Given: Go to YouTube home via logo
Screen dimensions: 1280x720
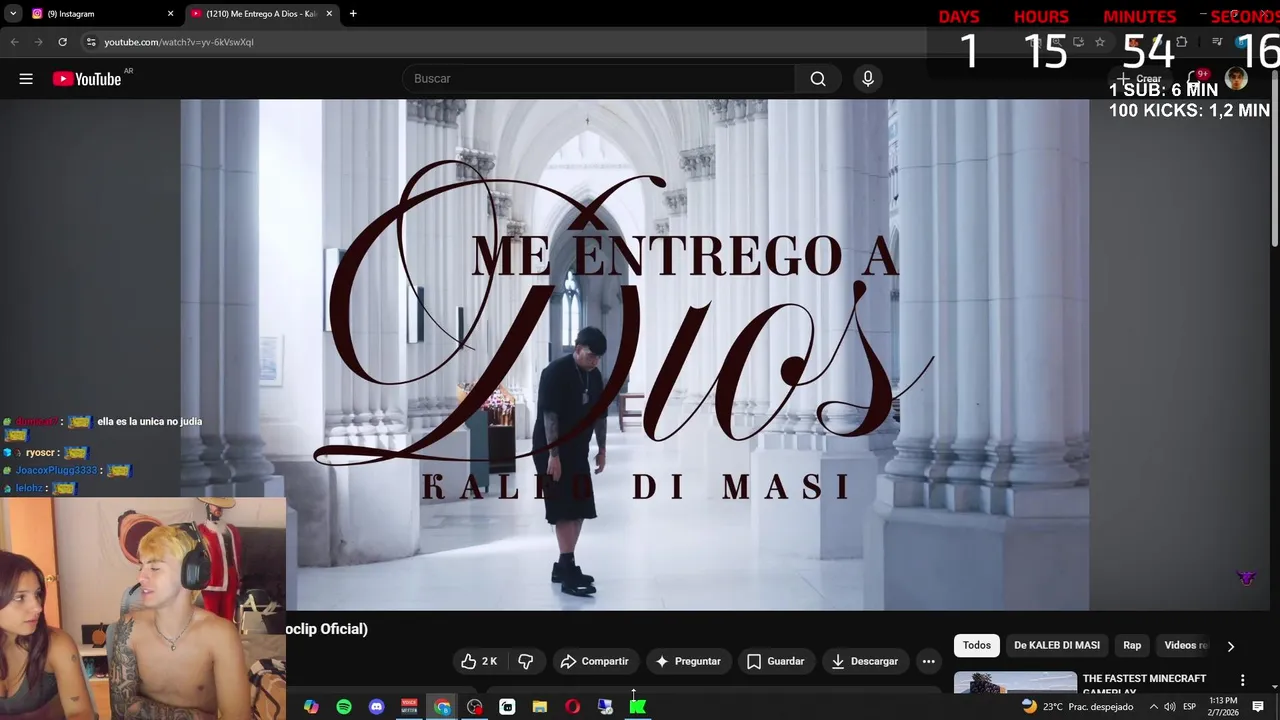Looking at the screenshot, I should [87, 79].
